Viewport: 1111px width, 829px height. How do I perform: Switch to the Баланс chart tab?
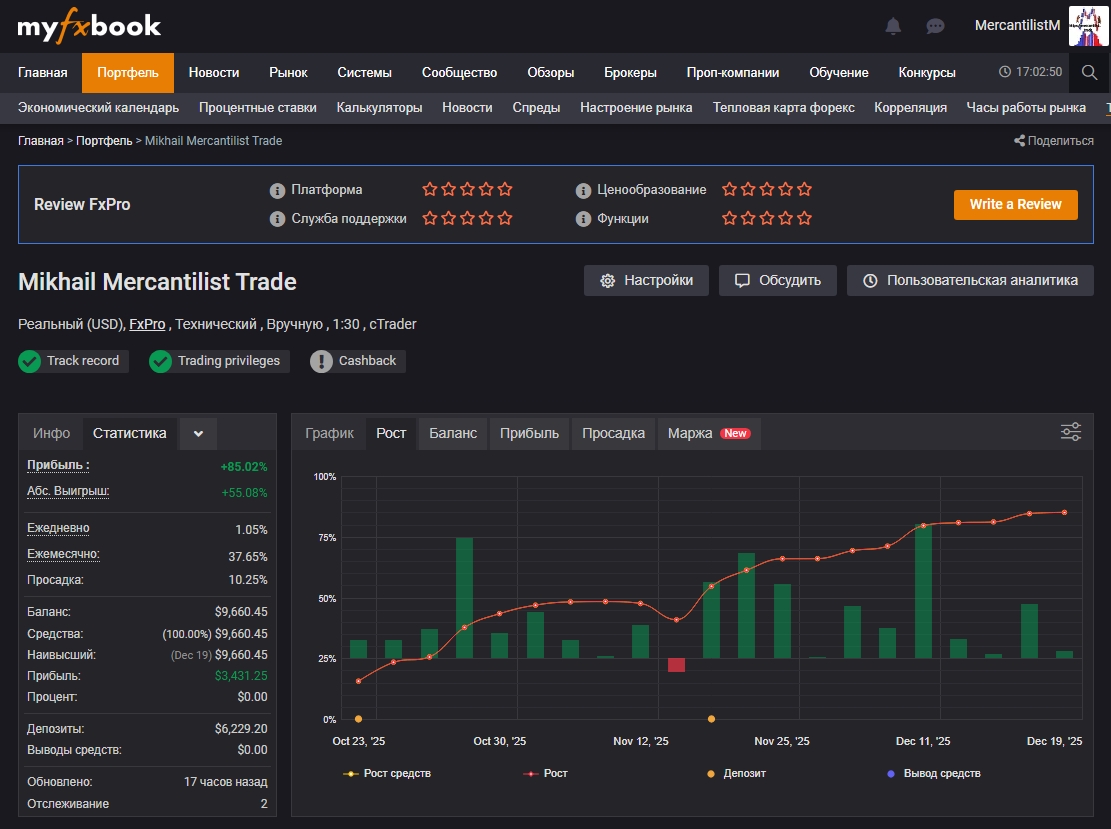[x=453, y=433]
